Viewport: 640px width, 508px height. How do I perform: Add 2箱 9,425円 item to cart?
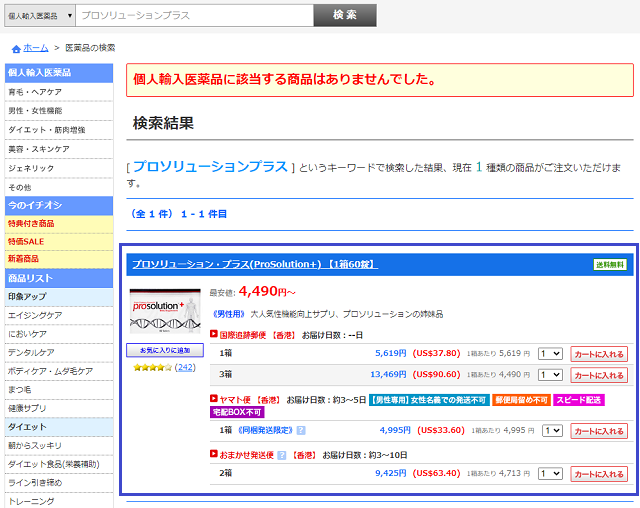click(x=599, y=474)
